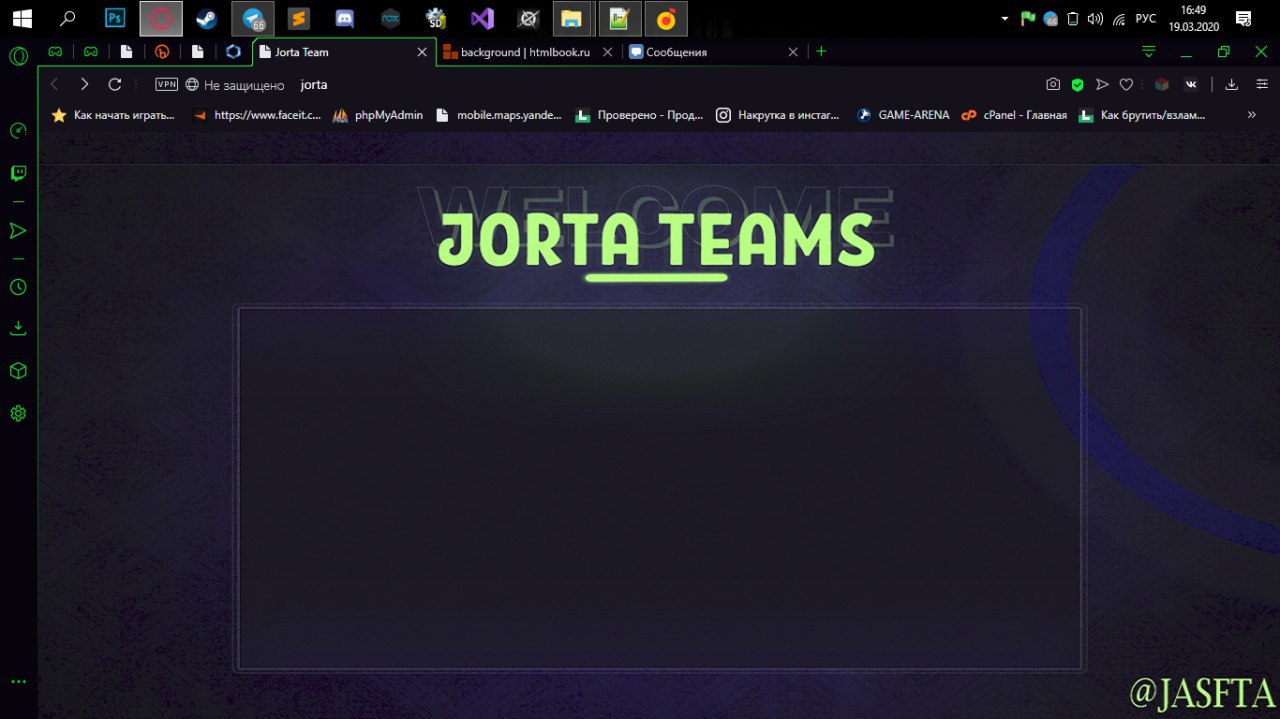Open bookmark Накрутка в инстаг...
The width and height of the screenshot is (1280, 719).
778,115
